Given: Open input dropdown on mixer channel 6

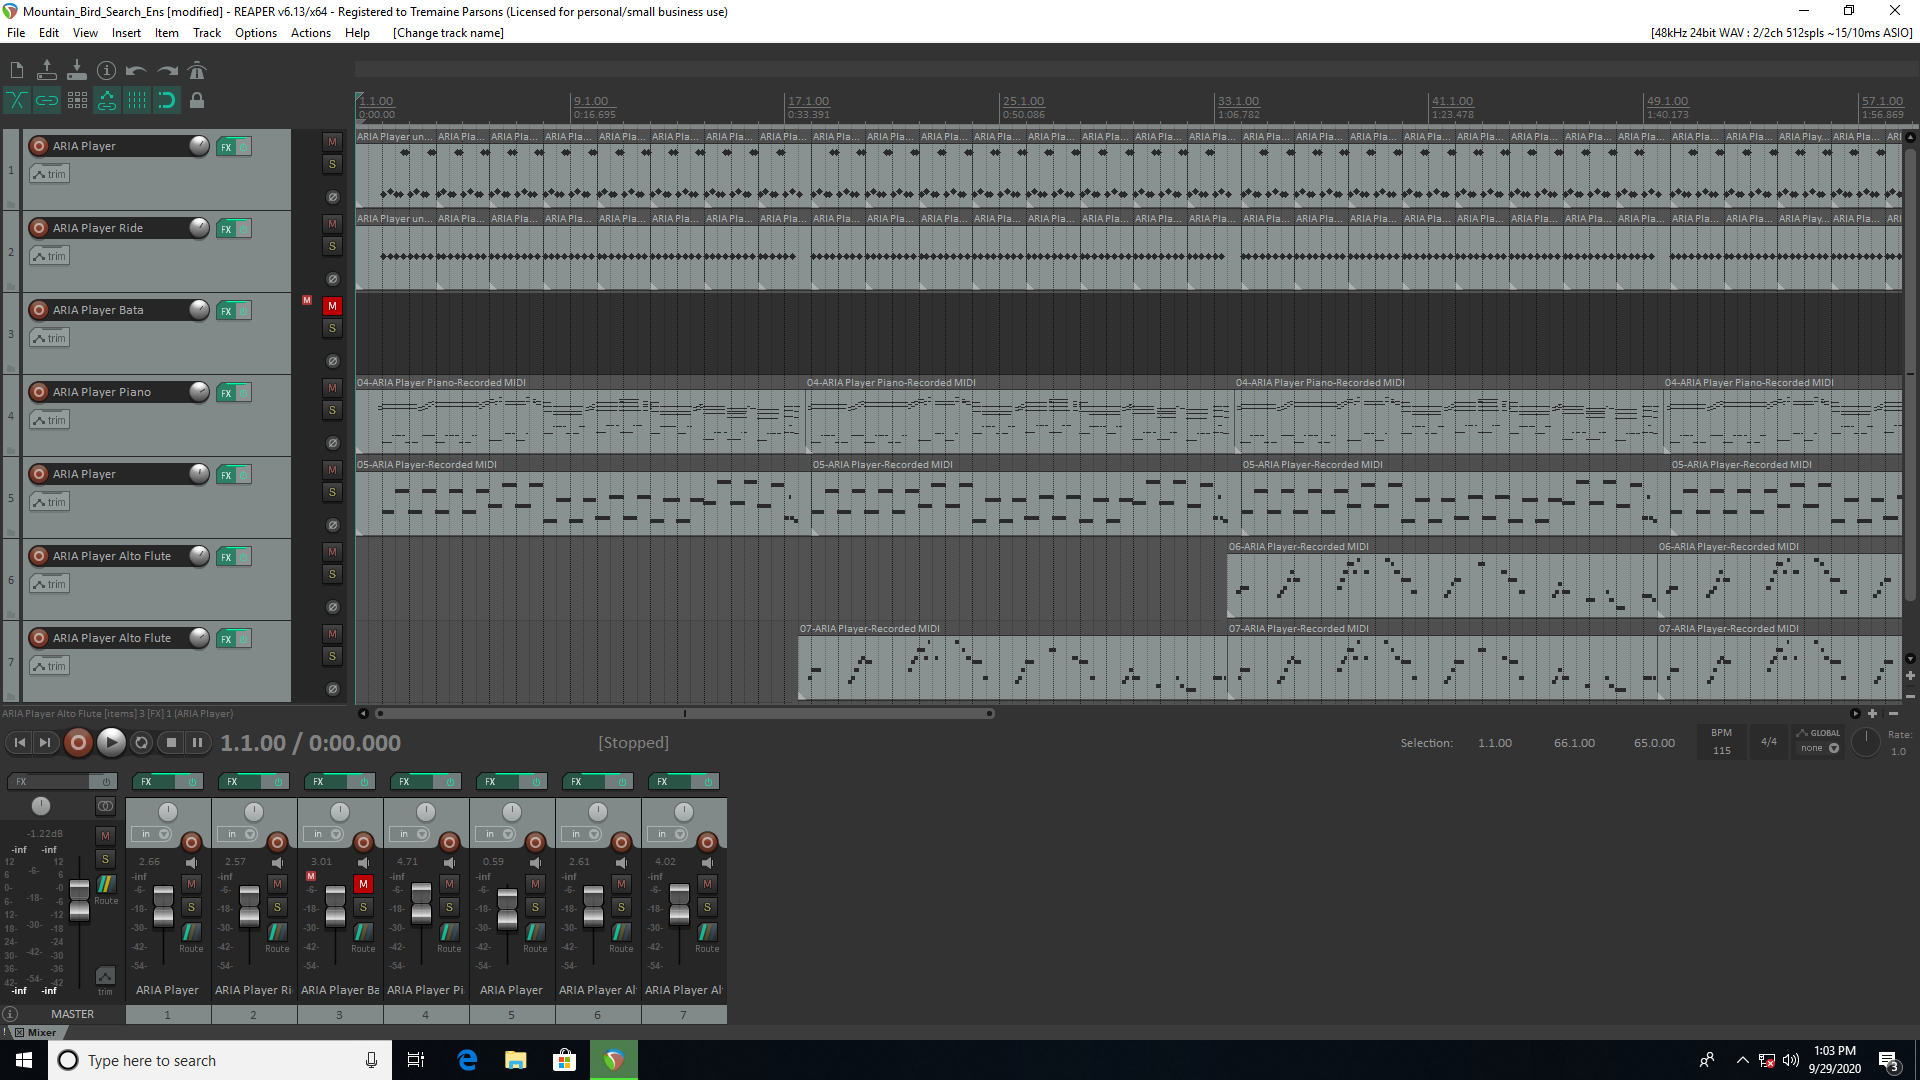Looking at the screenshot, I should pyautogui.click(x=584, y=834).
